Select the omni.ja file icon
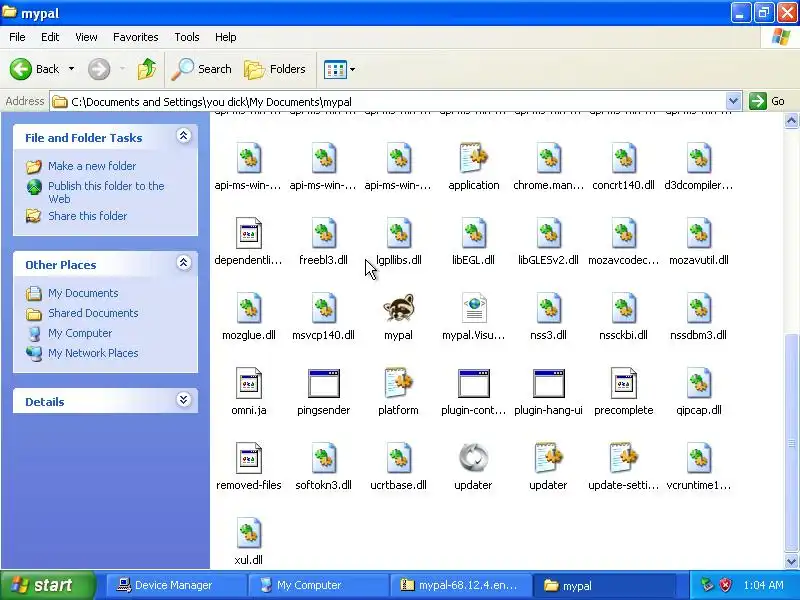Viewport: 800px width, 600px height. point(248,383)
